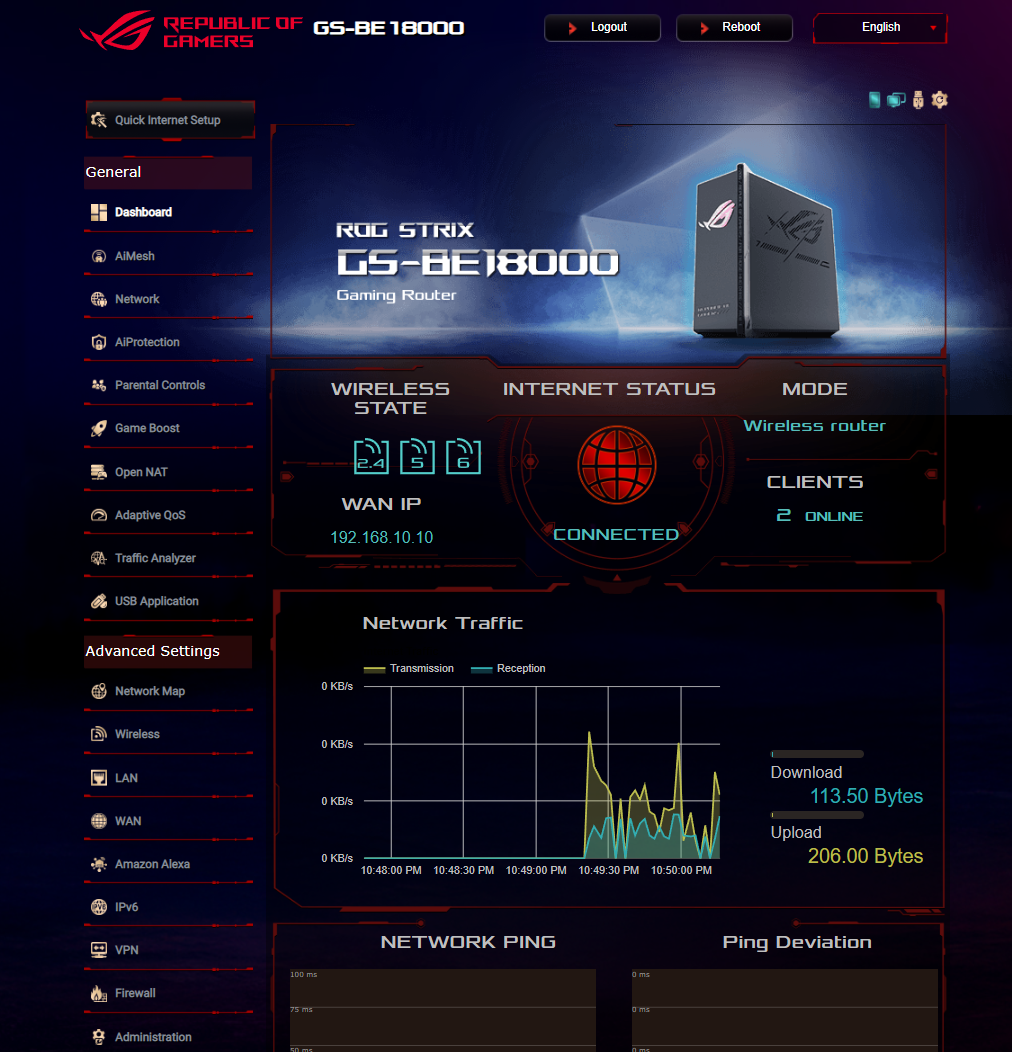Viewport: 1012px width, 1052px height.
Task: Open Wireless advanced settings
Action: (137, 734)
